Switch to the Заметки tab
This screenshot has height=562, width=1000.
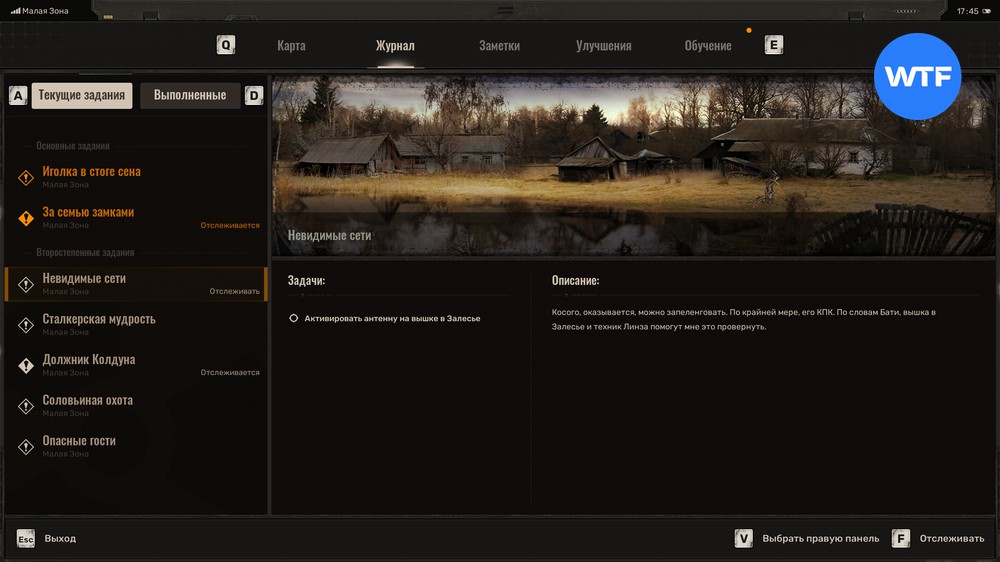[x=499, y=46]
